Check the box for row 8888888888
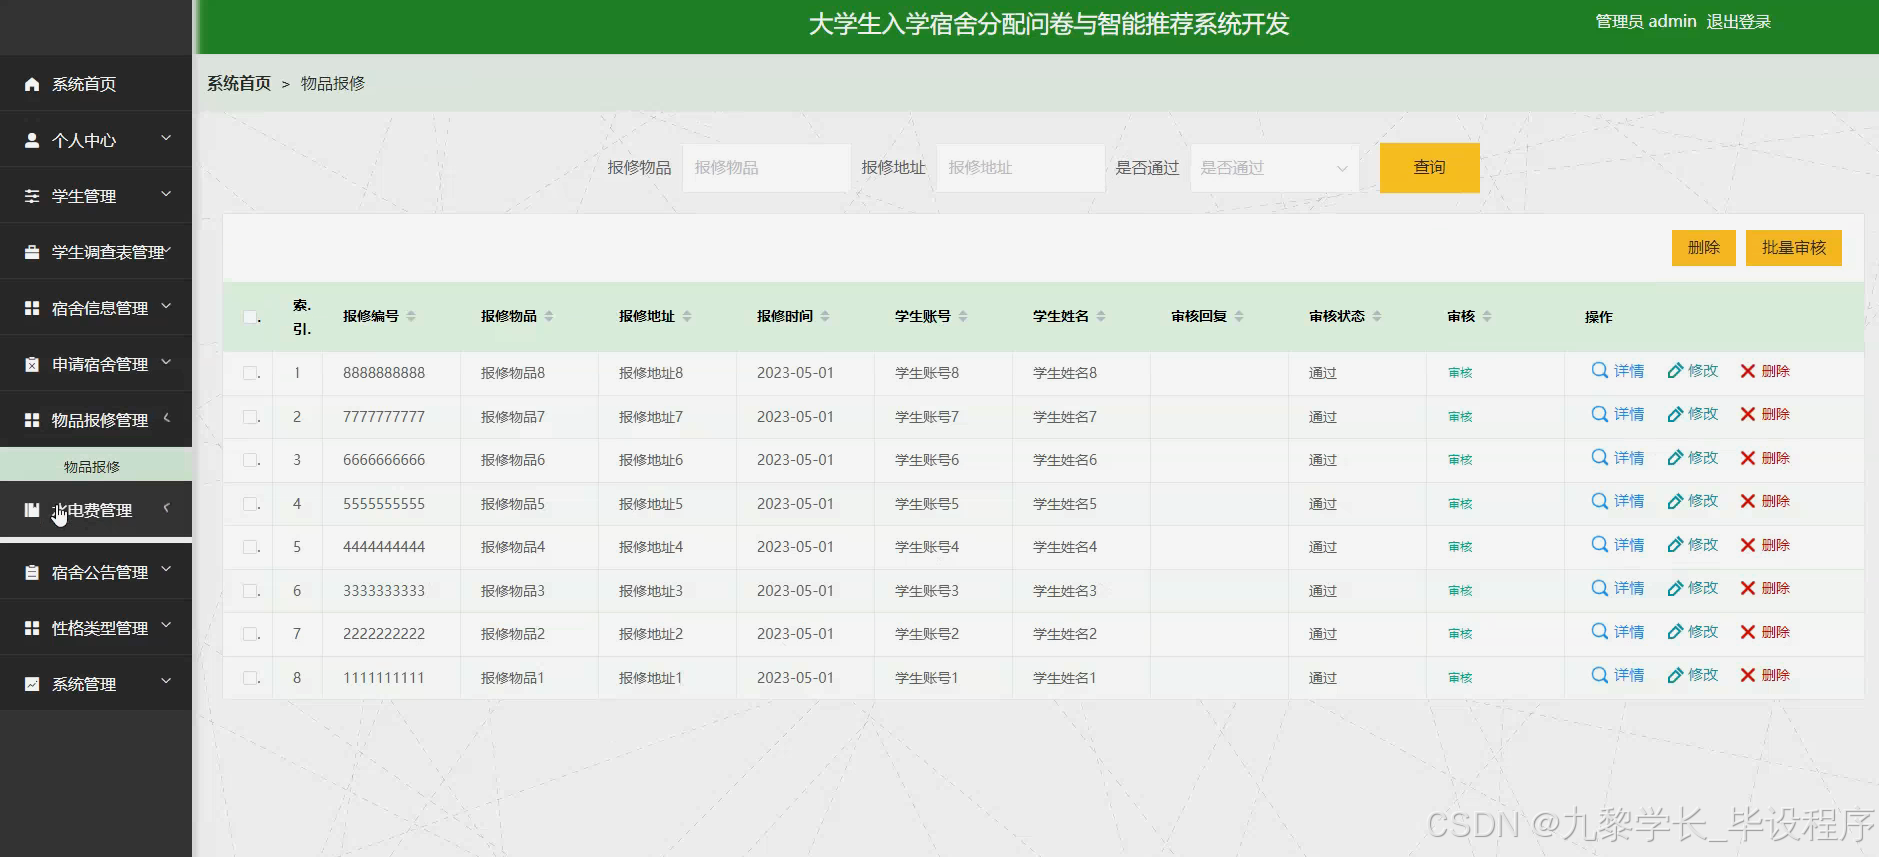1879x857 pixels. [250, 373]
